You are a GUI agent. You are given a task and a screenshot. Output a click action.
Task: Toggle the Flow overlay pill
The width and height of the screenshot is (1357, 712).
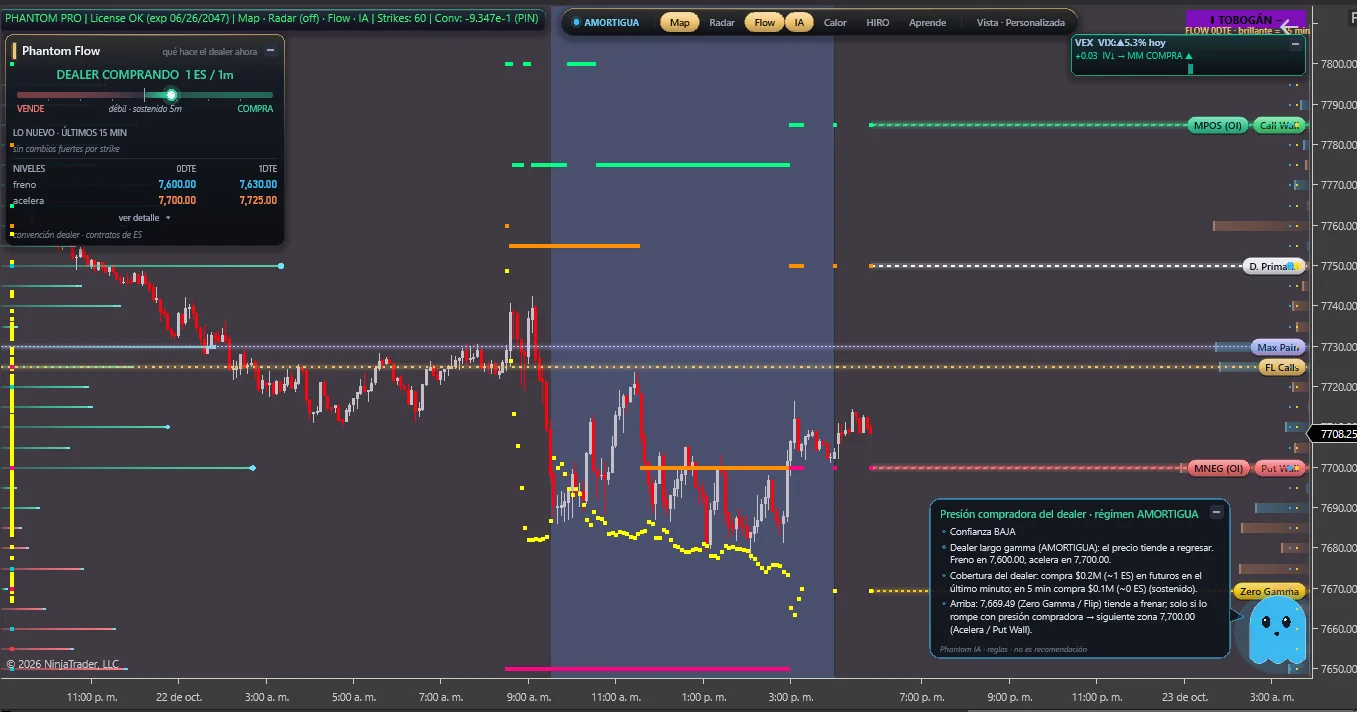pyautogui.click(x=764, y=22)
